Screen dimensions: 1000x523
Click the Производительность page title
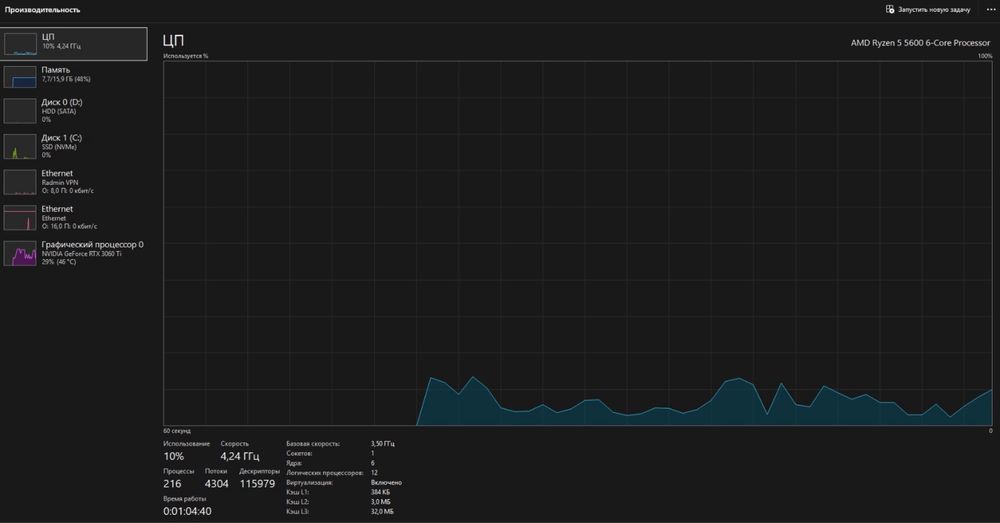tap(43, 10)
